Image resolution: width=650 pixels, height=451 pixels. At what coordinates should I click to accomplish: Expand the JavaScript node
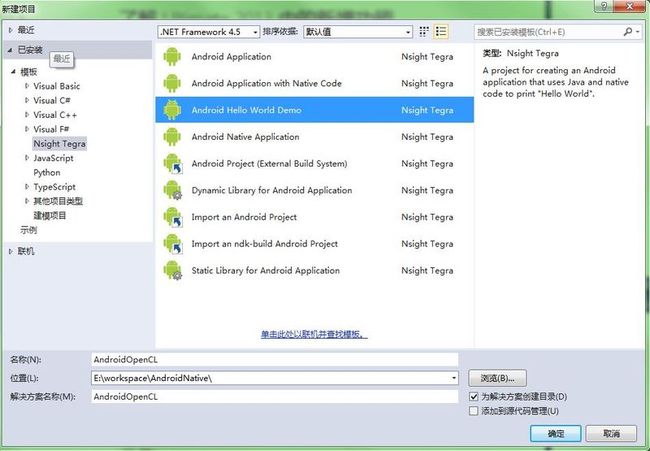point(27,158)
